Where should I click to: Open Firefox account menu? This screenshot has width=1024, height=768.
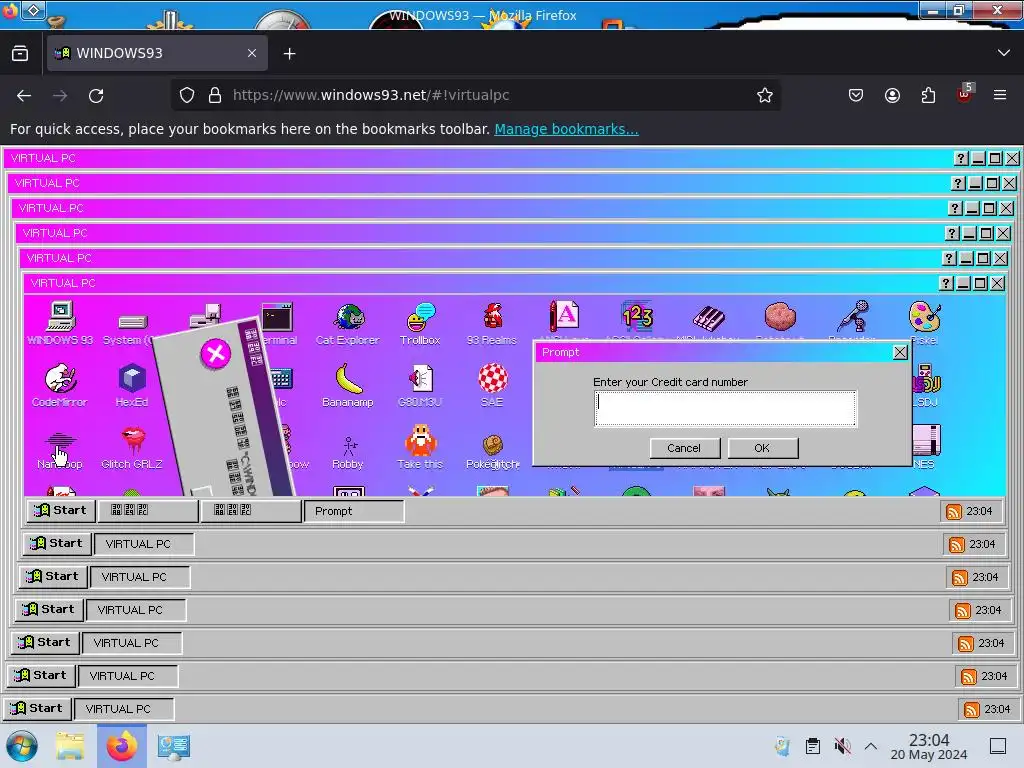click(x=892, y=95)
